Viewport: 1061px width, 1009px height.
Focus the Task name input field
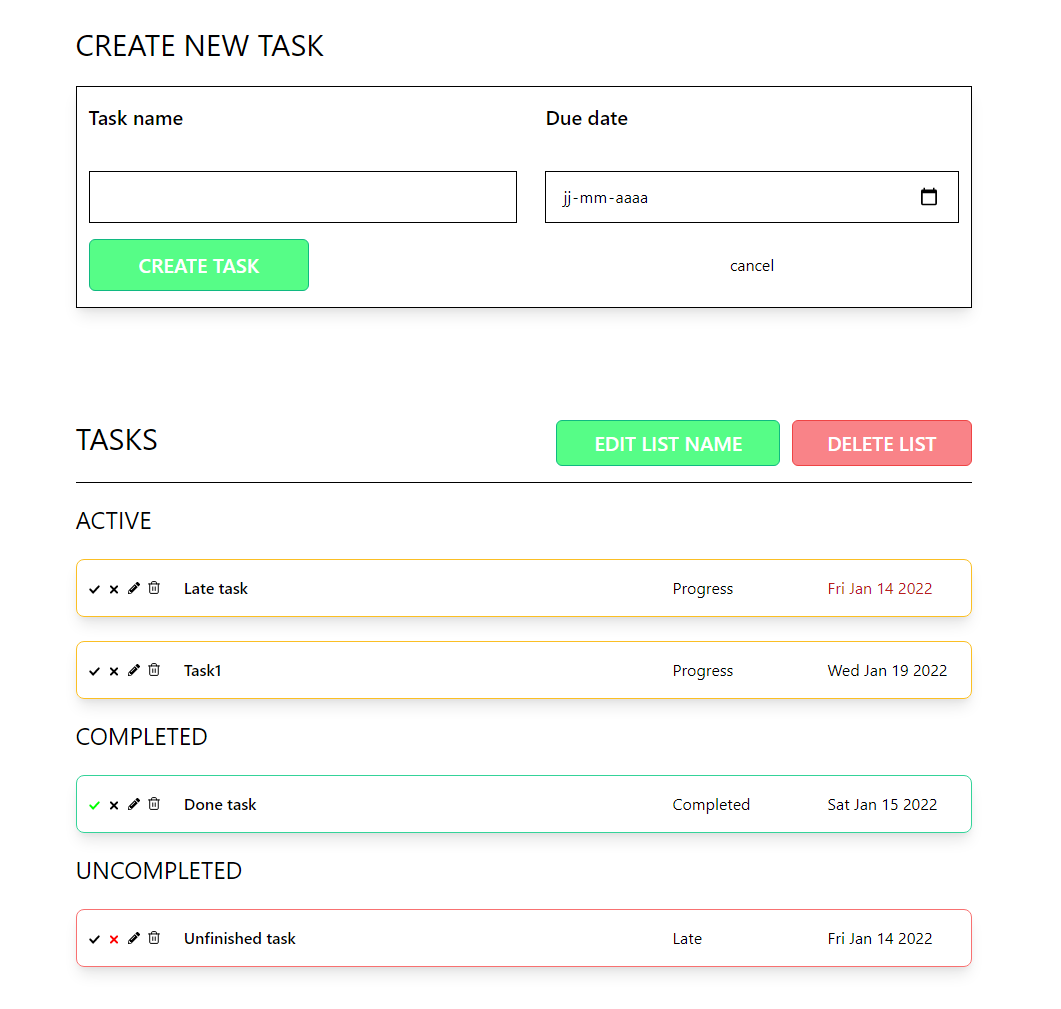point(303,197)
